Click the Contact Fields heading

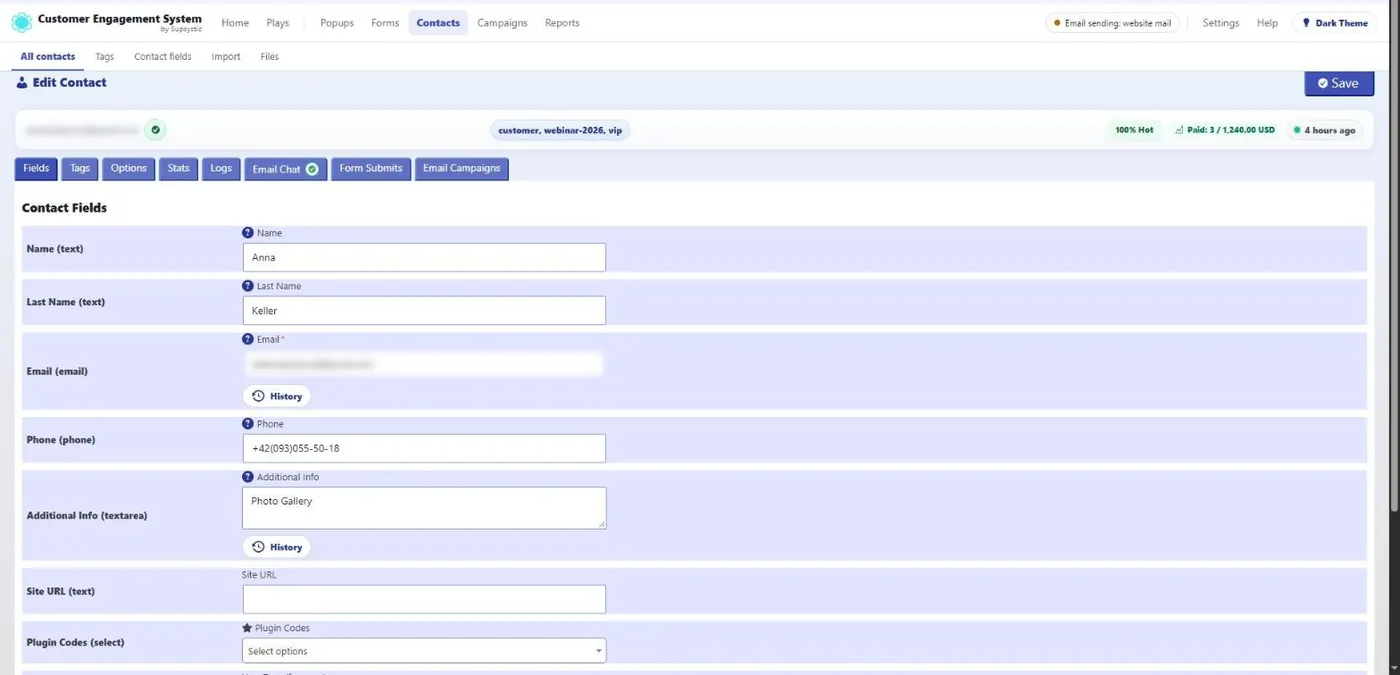pos(64,208)
